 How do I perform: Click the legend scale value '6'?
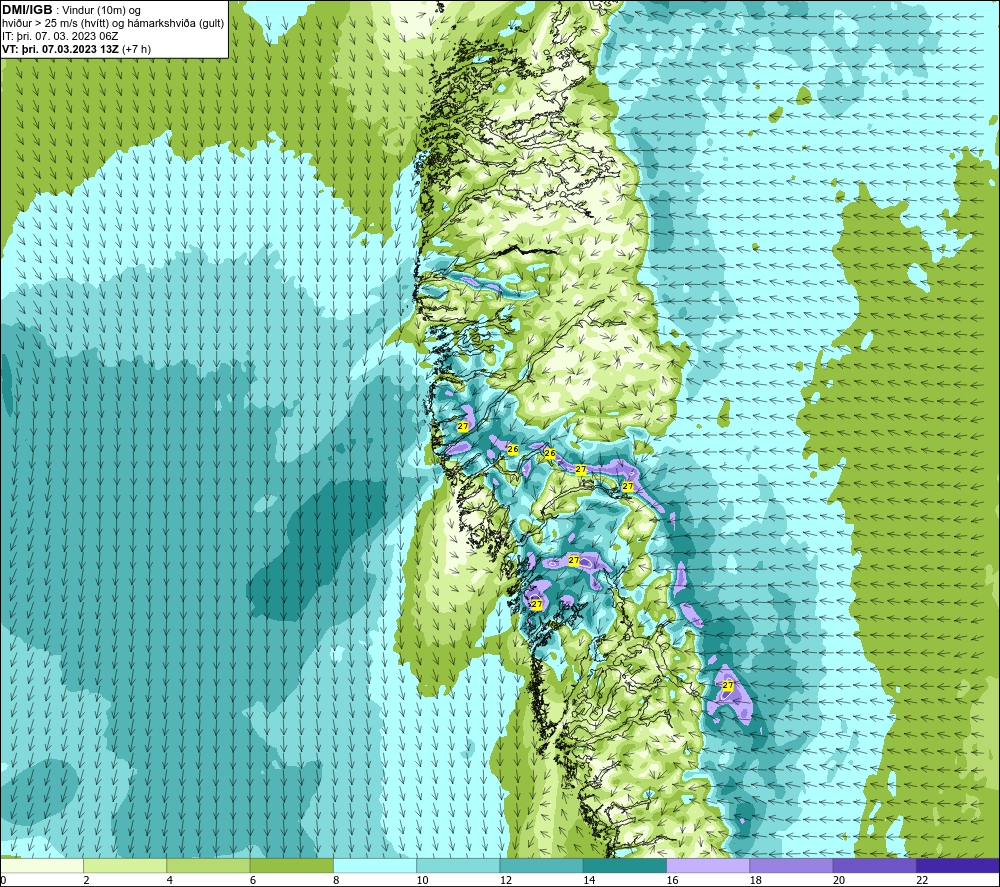pos(253,880)
